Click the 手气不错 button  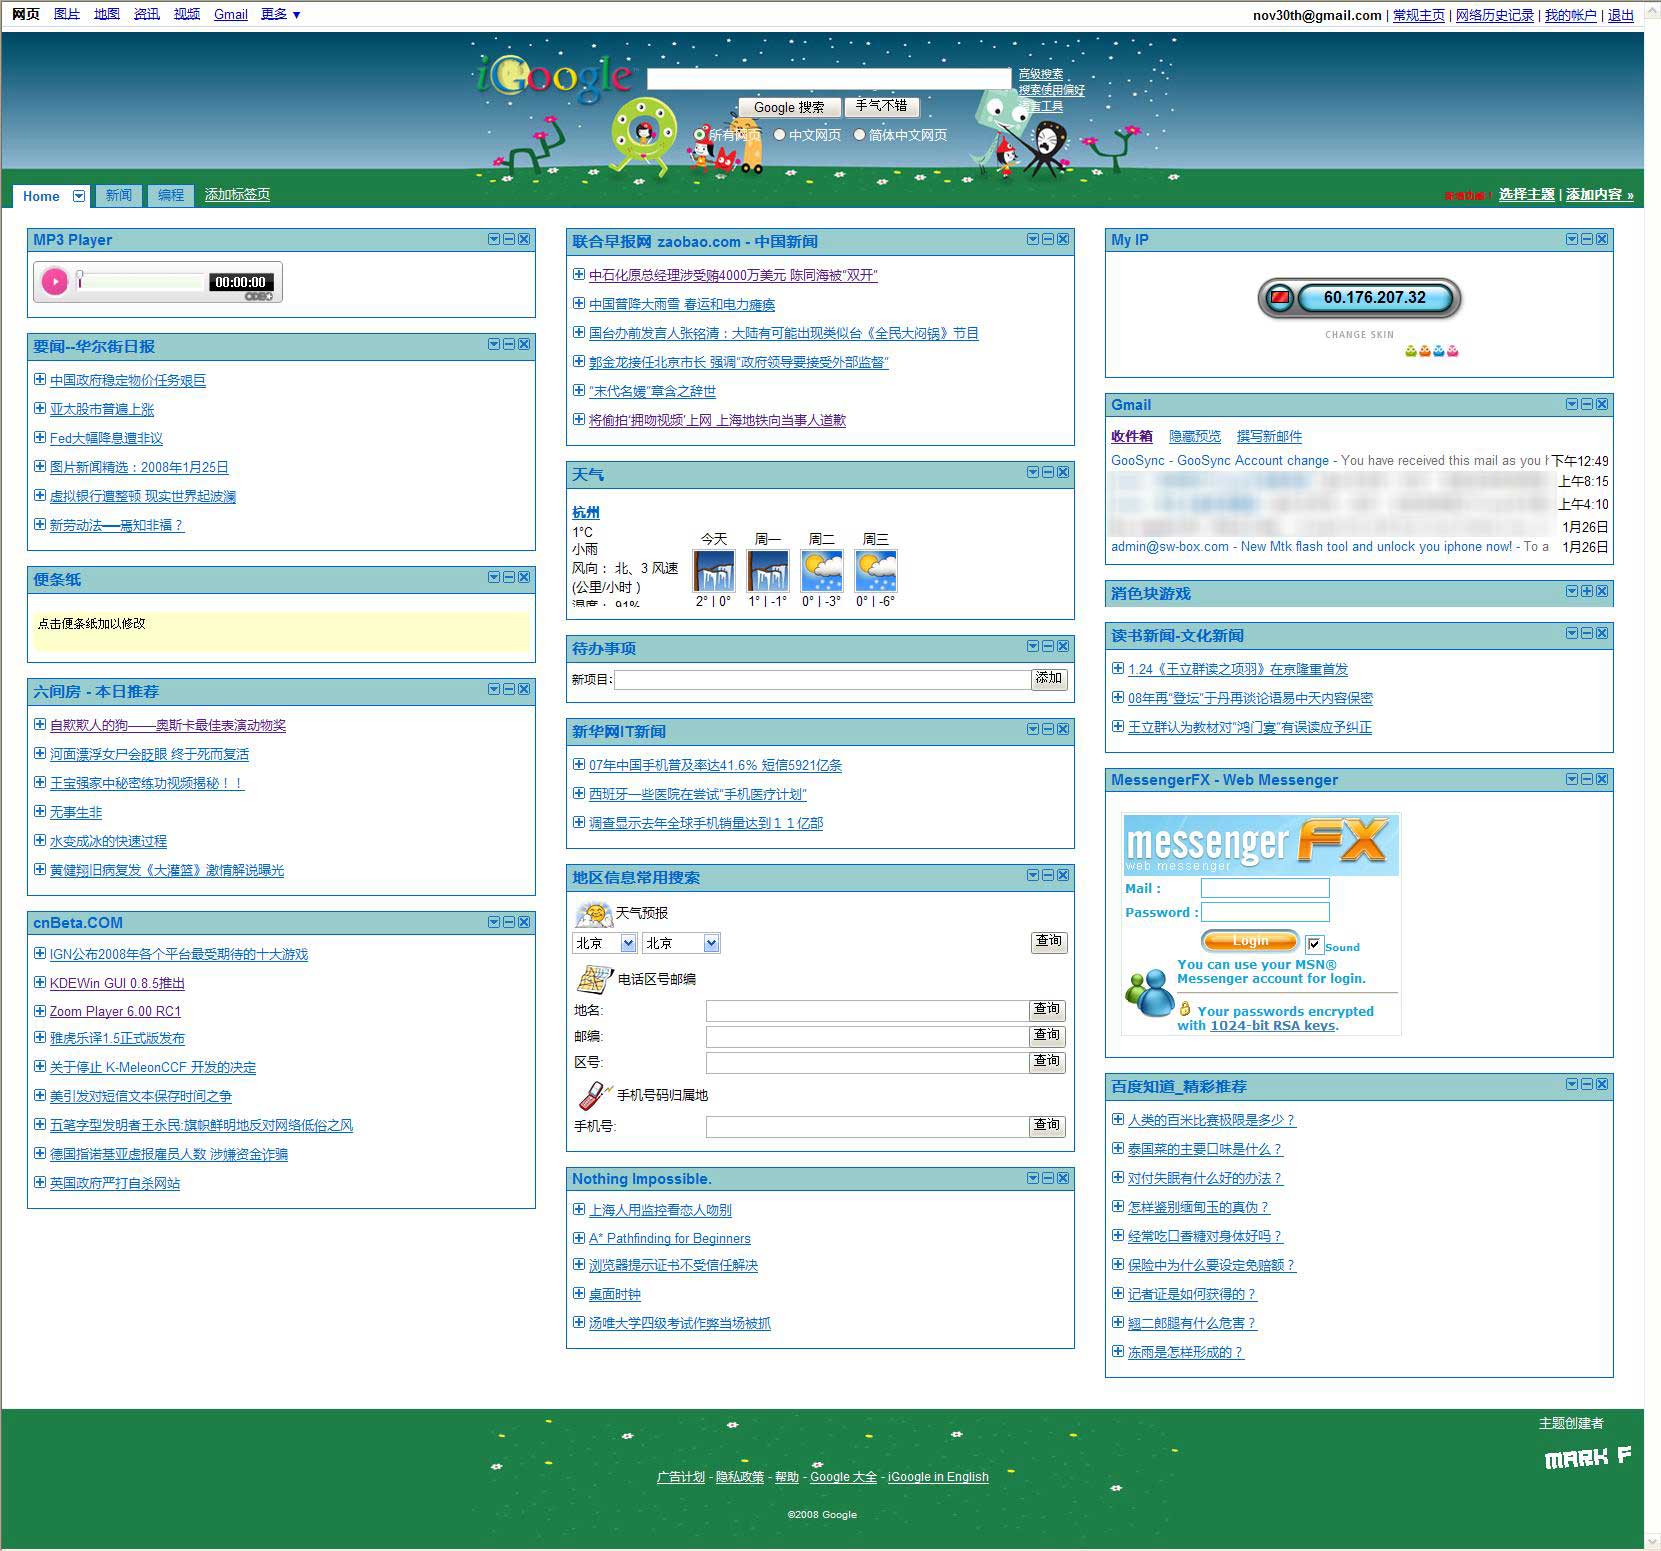[881, 106]
